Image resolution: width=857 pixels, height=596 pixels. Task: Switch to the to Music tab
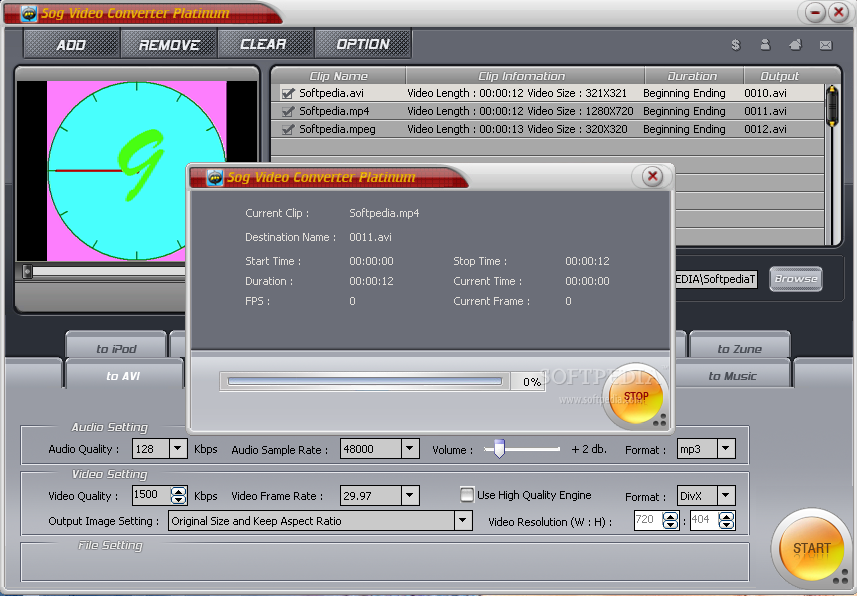tap(732, 376)
